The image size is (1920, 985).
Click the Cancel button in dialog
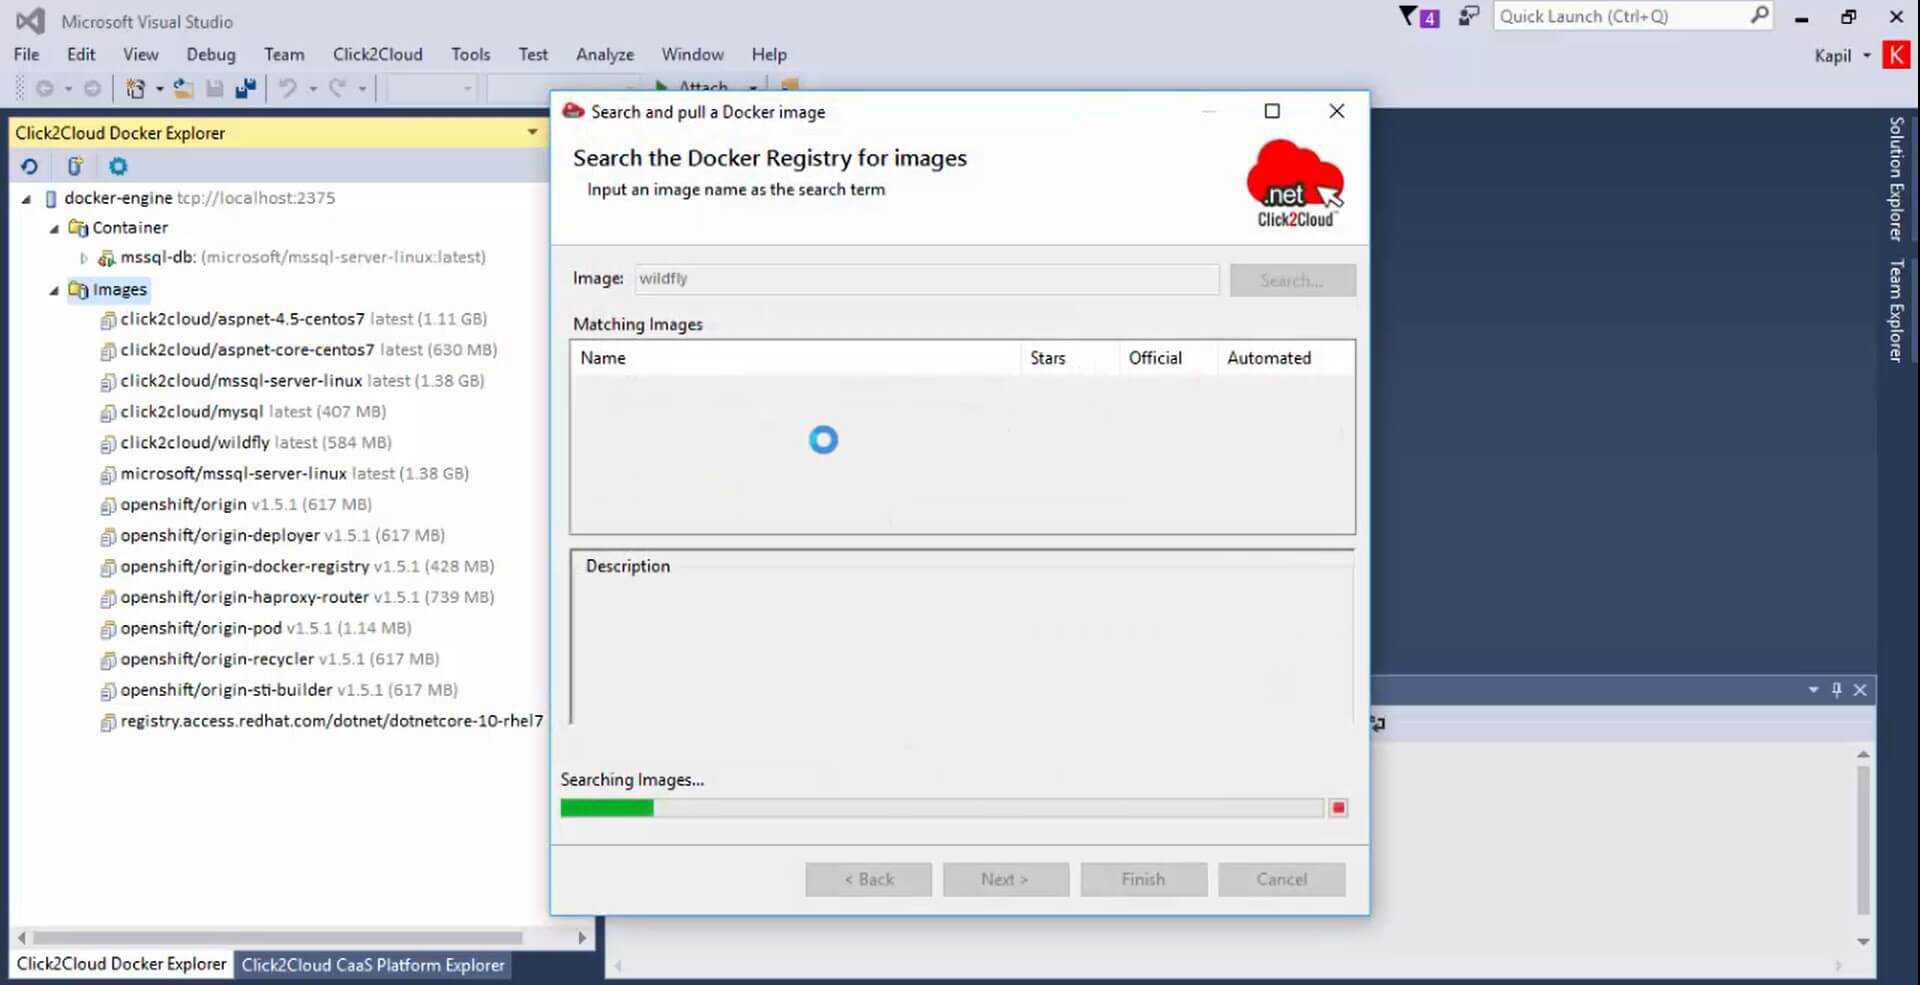coord(1281,879)
